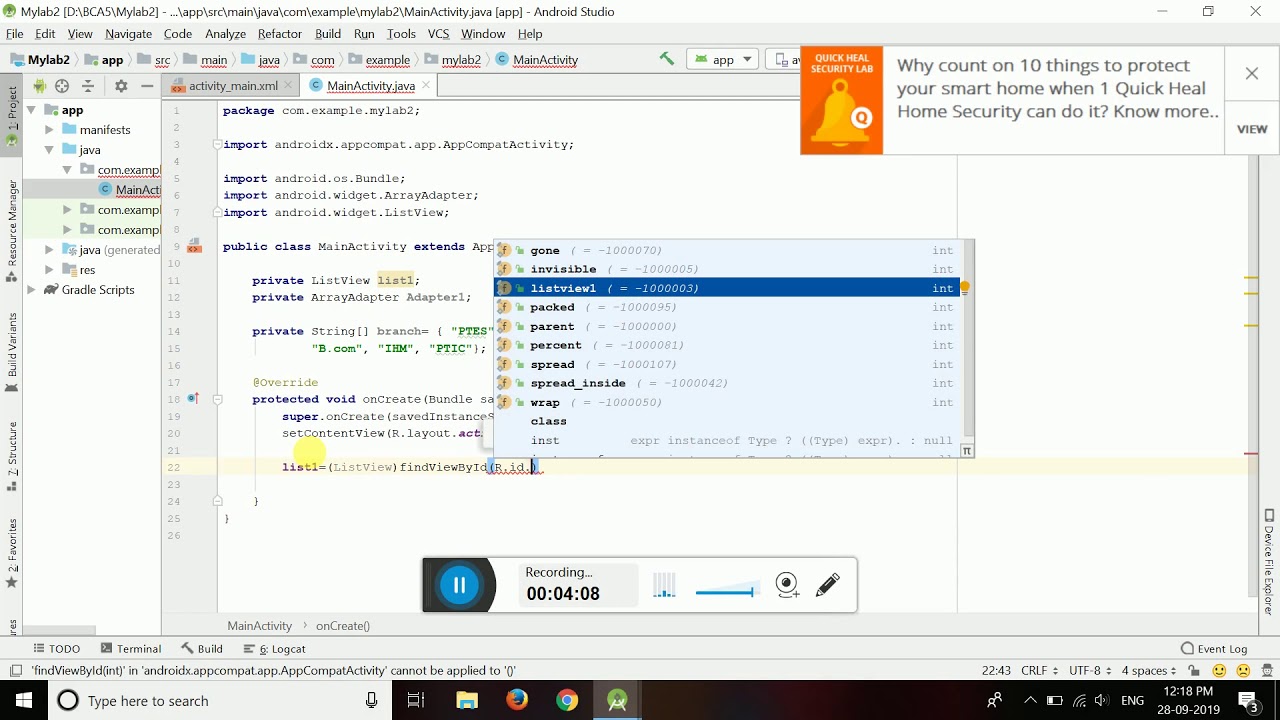The image size is (1280, 720).
Task: Open the Refactor menu
Action: click(280, 33)
